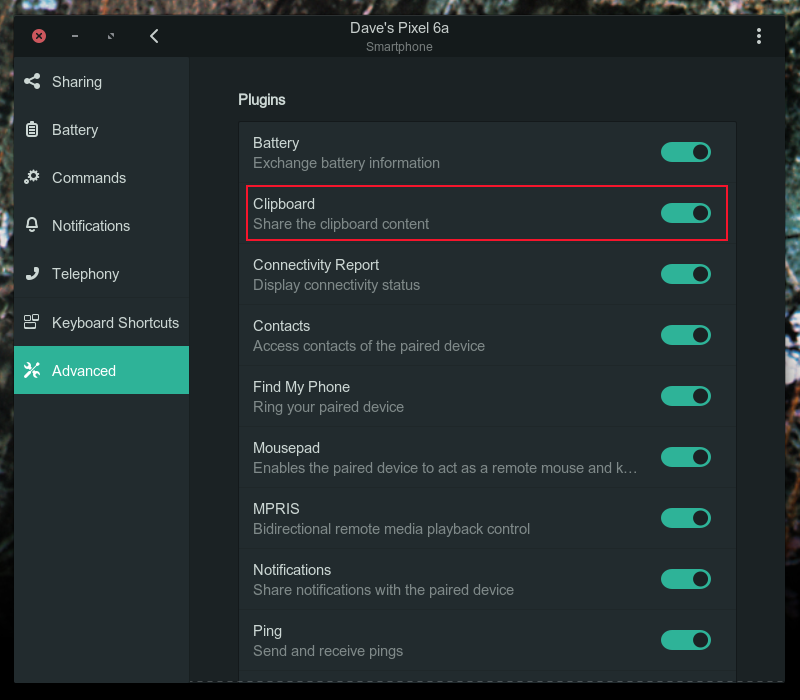The width and height of the screenshot is (800, 700).
Task: Disable notifications sharing with the paired device
Action: (685, 579)
